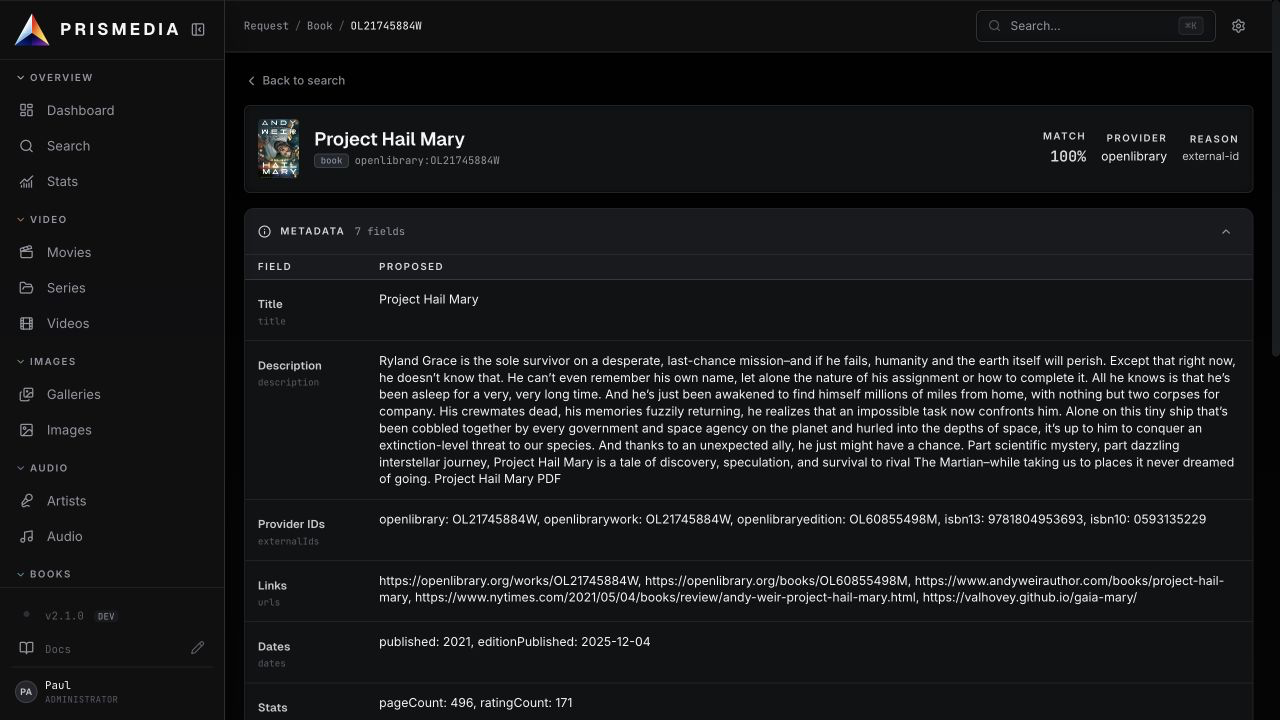Click the pencil edit icon beside Docs
Image resolution: width=1280 pixels, height=720 pixels.
click(x=198, y=648)
